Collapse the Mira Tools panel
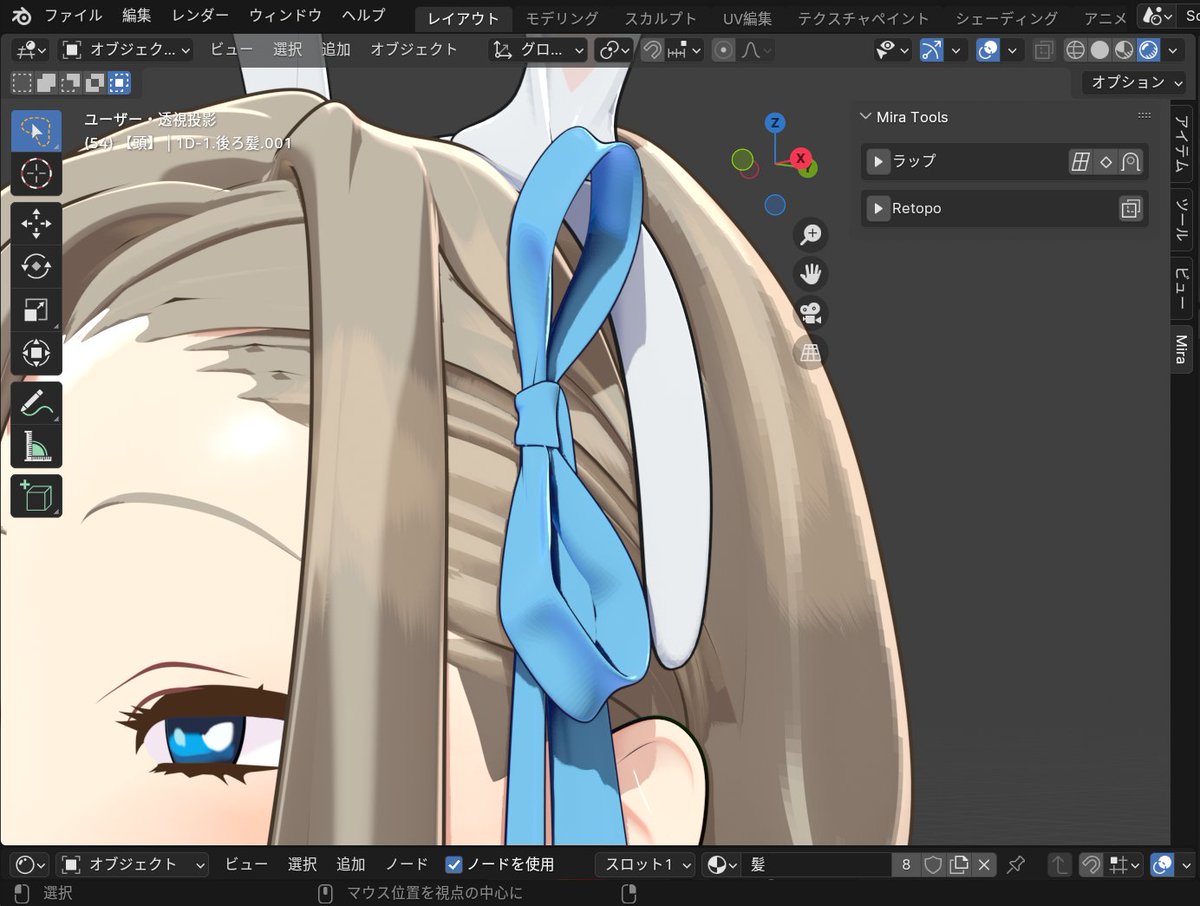Image resolution: width=1200 pixels, height=906 pixels. (x=865, y=117)
